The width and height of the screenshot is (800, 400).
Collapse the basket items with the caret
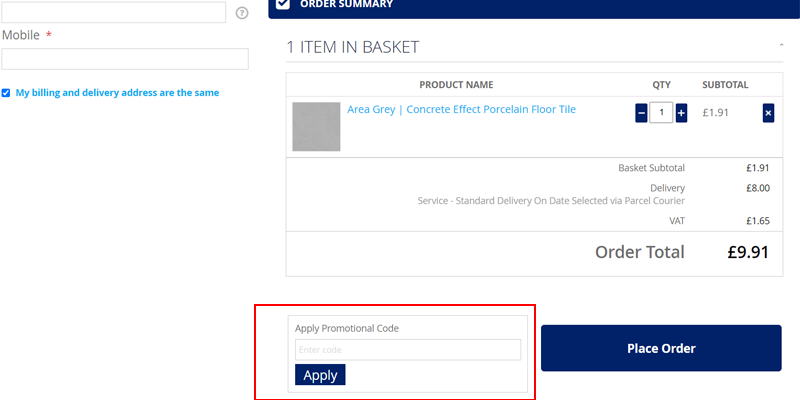[781, 46]
